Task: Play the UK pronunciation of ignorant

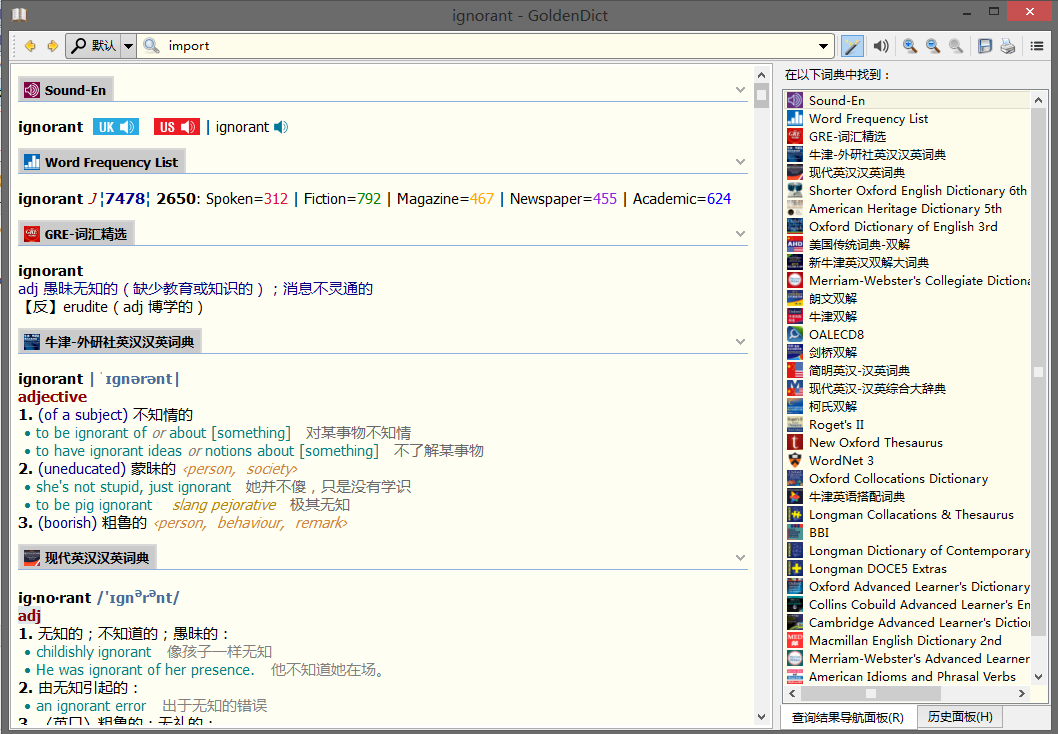Action: pyautogui.click(x=116, y=127)
